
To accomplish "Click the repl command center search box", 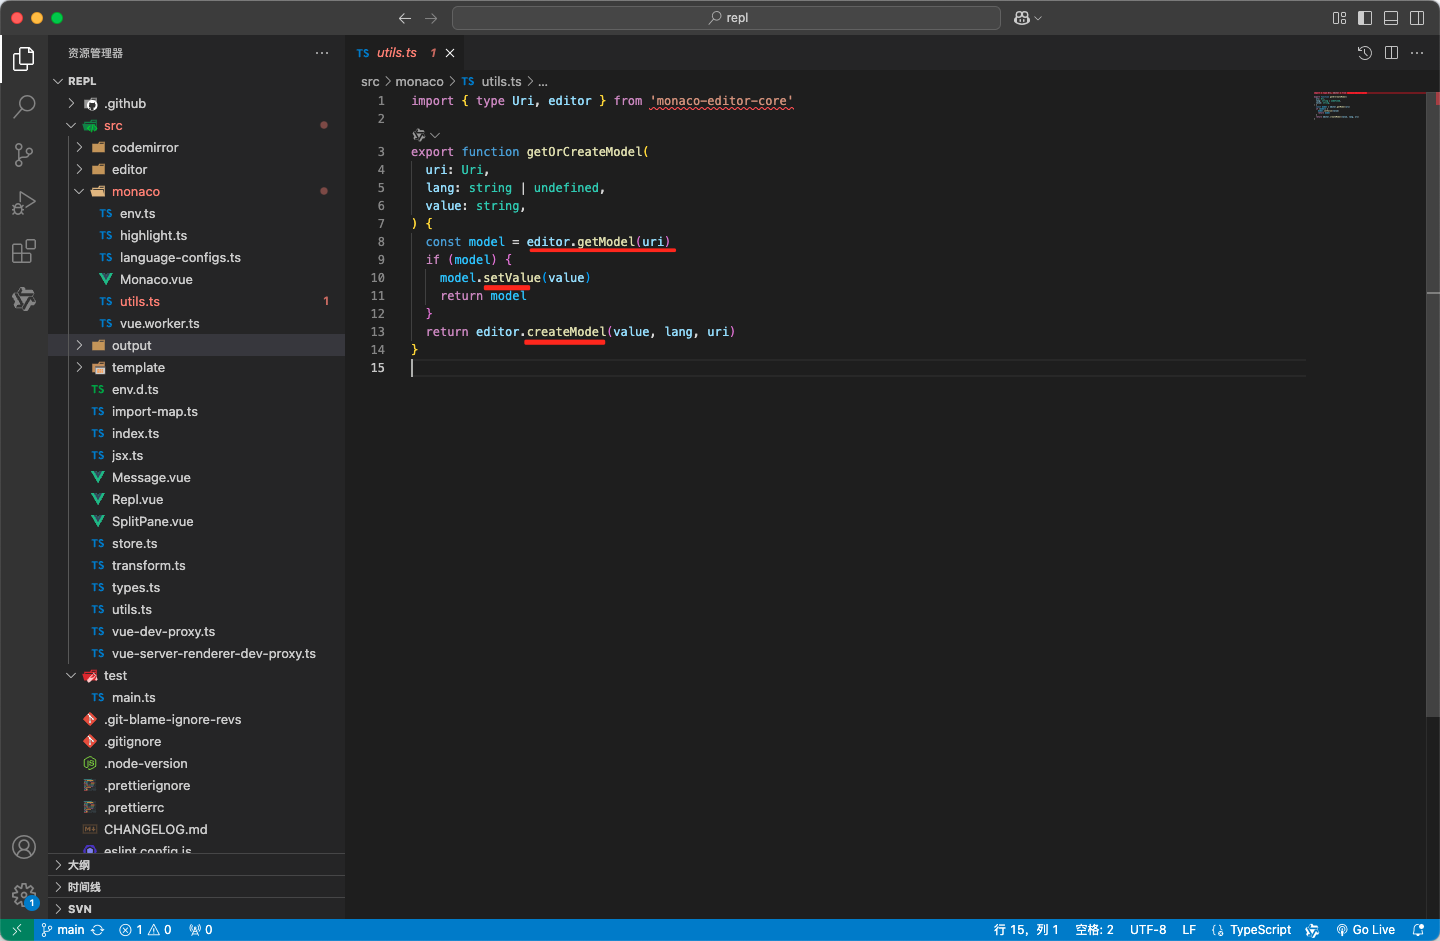I will tap(726, 18).
